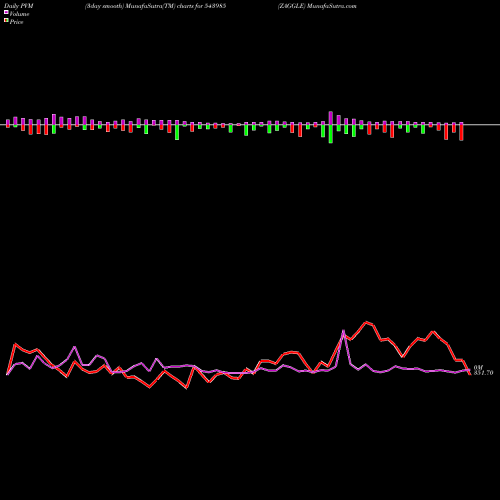Click the Price legend swatch
Screen dimensions: 500x500
coord(6,20)
